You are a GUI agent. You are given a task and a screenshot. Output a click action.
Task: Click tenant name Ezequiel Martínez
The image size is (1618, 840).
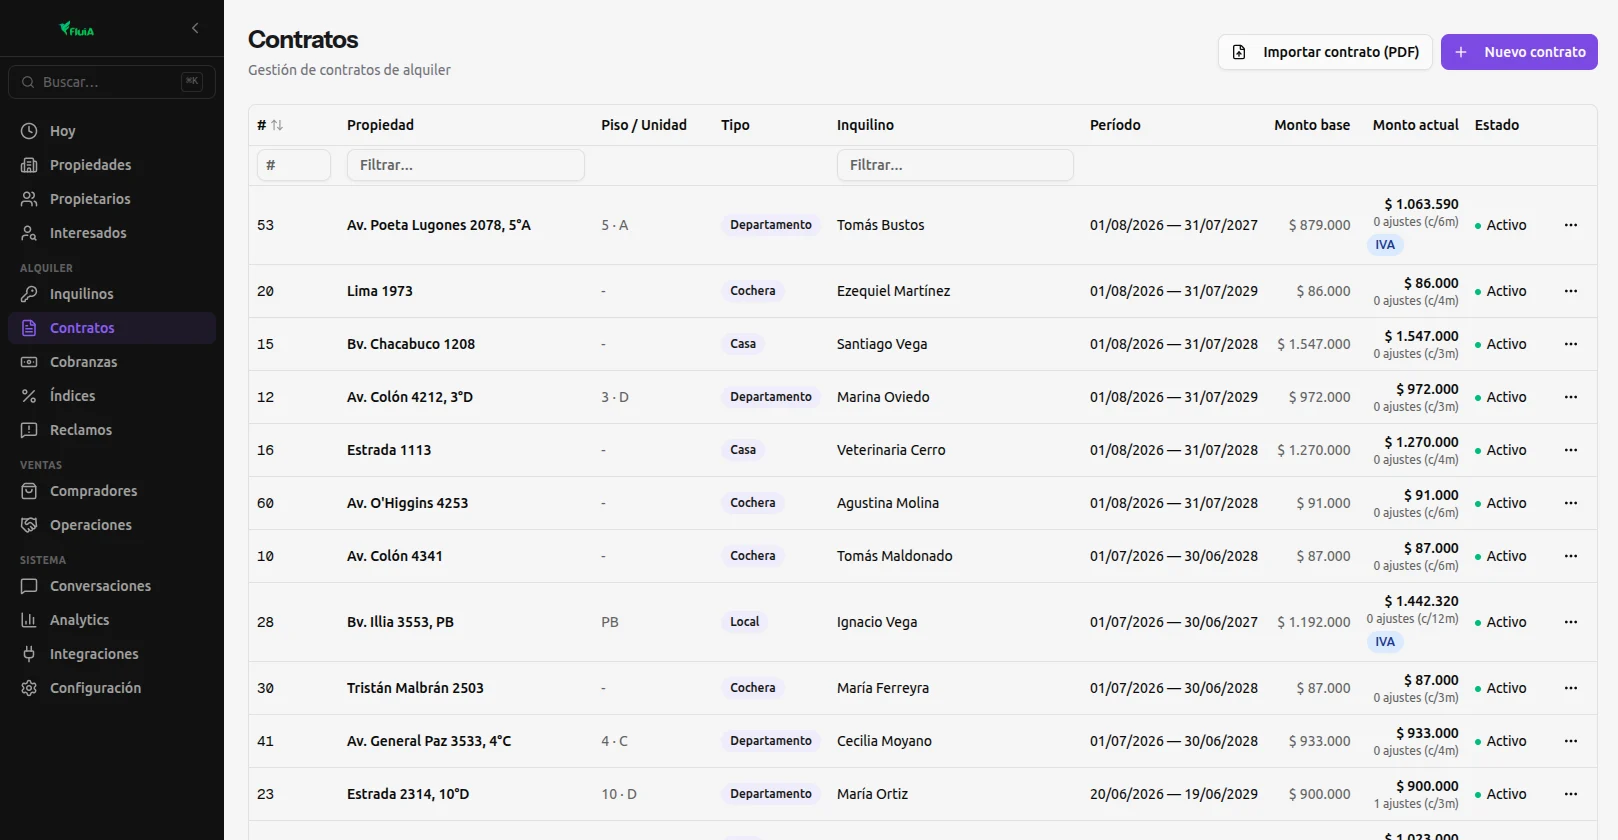click(x=894, y=291)
